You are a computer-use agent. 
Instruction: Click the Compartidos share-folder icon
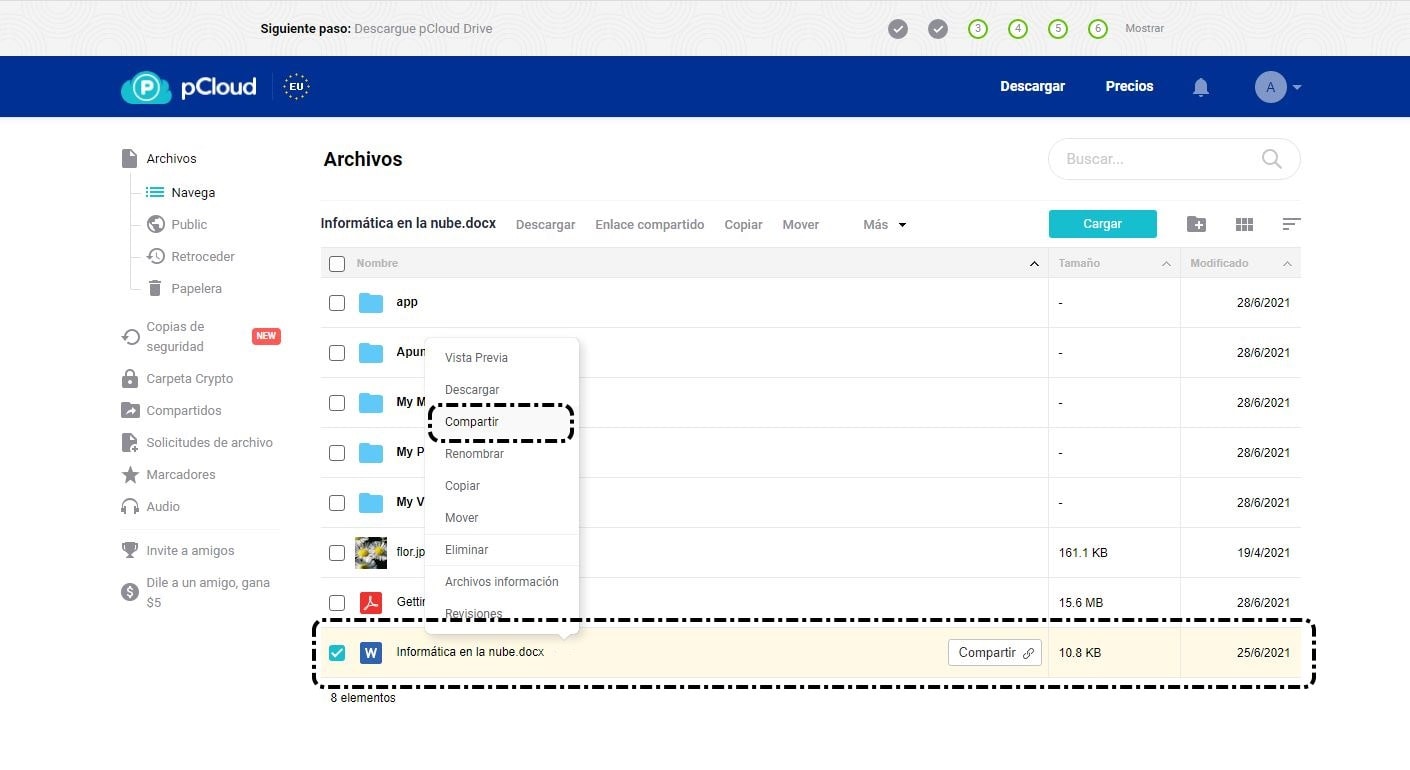point(130,410)
